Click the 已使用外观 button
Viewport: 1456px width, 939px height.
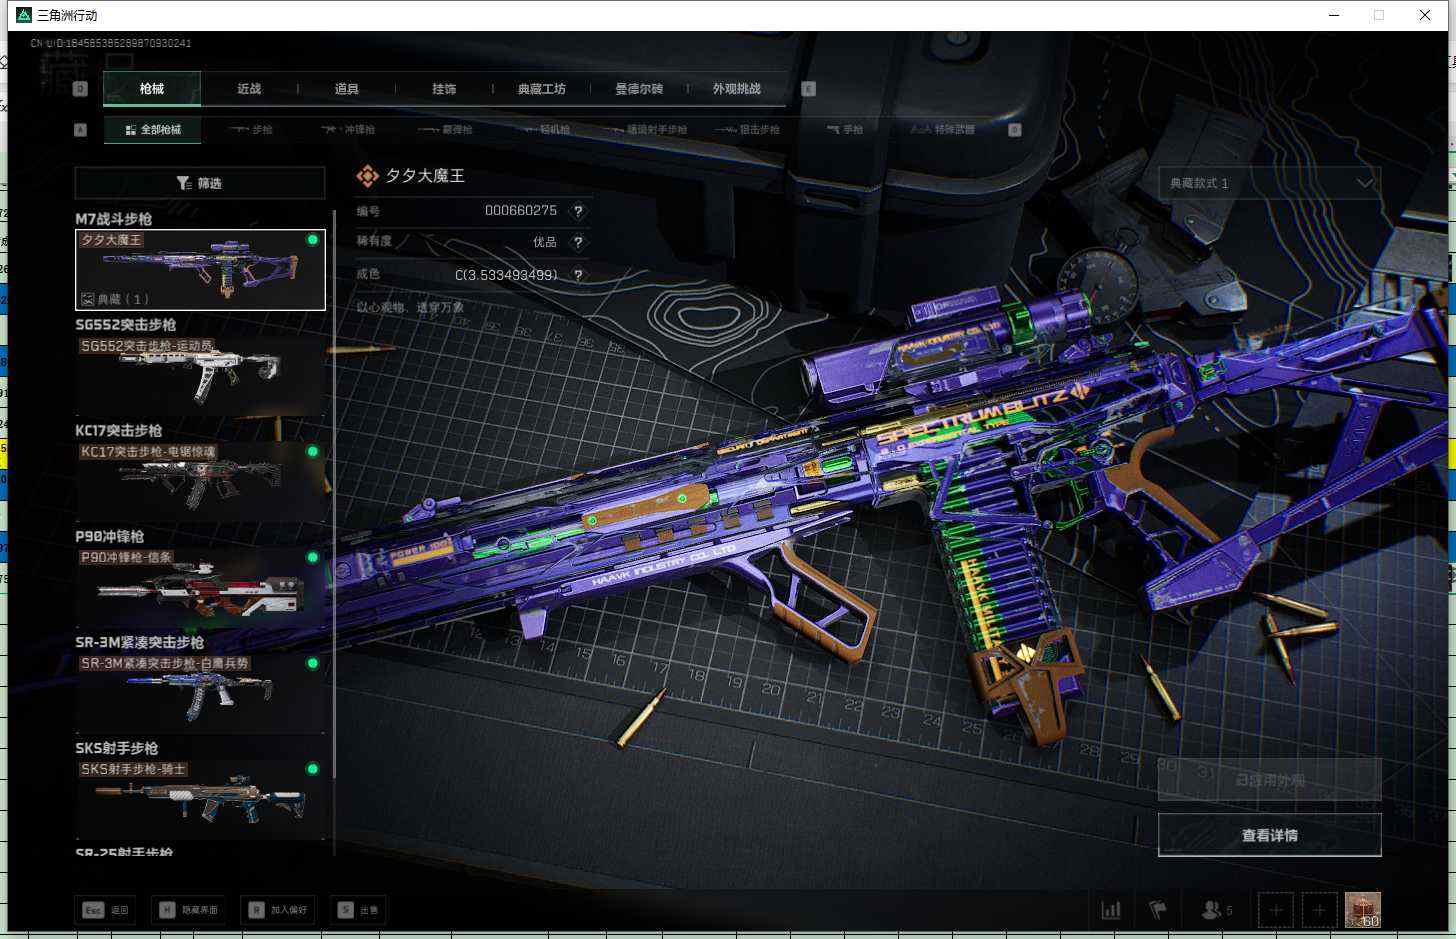pos(1270,780)
